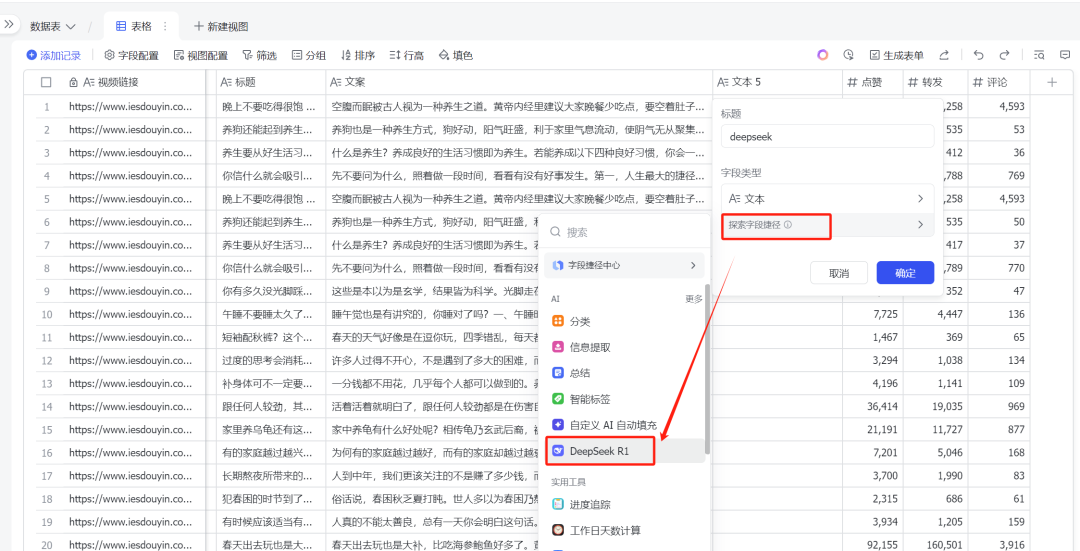Open the 表格 tab options dots

coord(165,26)
